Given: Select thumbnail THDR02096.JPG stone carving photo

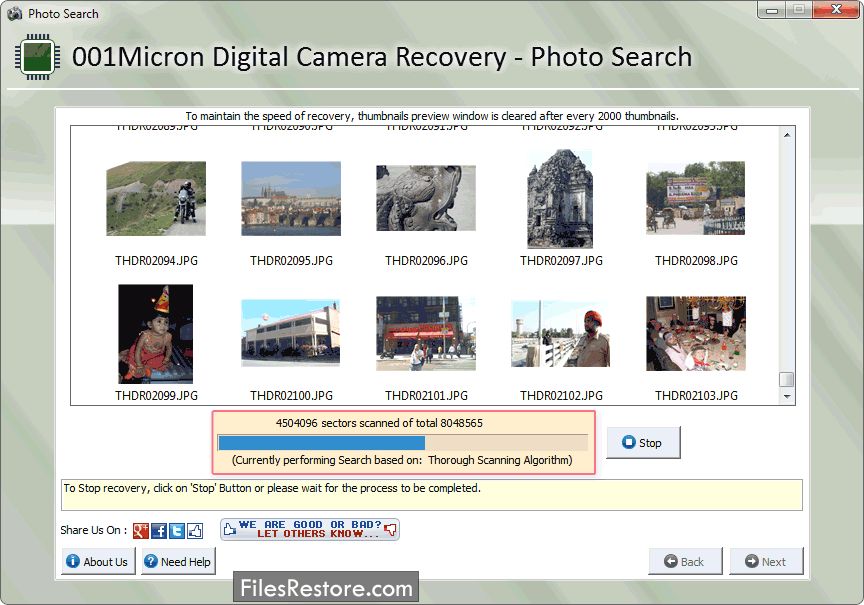Looking at the screenshot, I should coord(426,198).
